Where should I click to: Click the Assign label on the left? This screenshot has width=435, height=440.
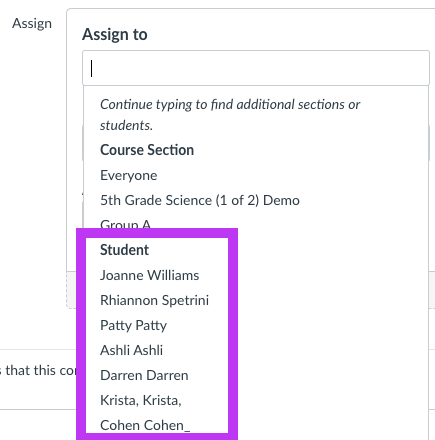point(32,23)
